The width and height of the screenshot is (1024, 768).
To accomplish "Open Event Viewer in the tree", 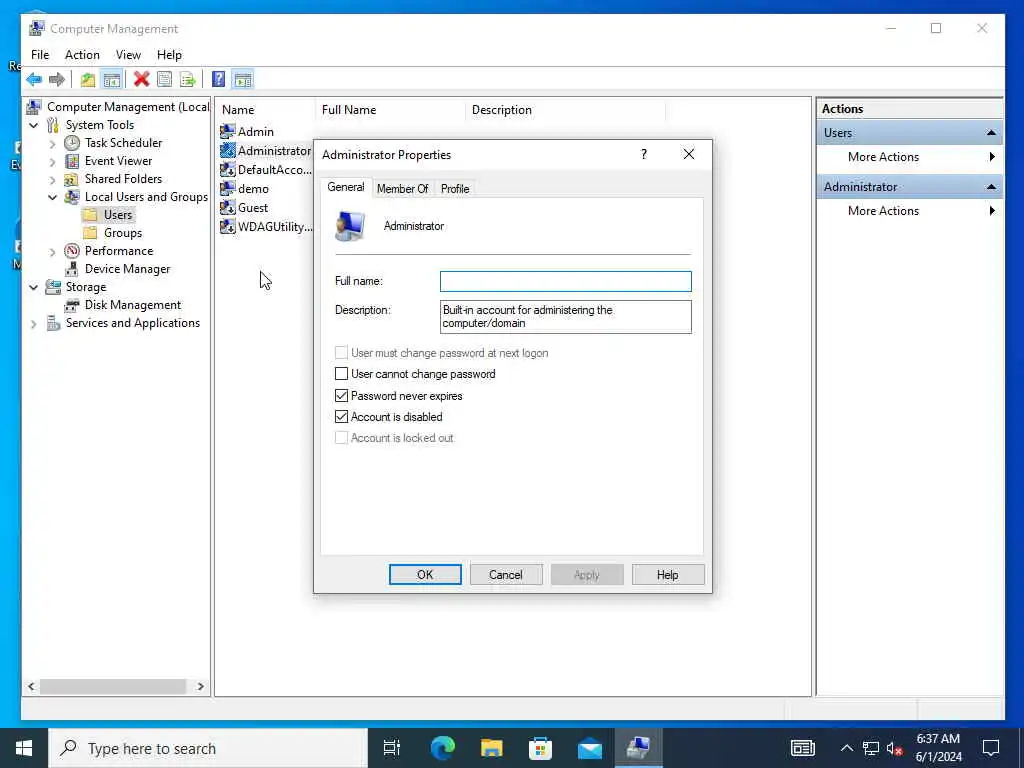I will (118, 161).
